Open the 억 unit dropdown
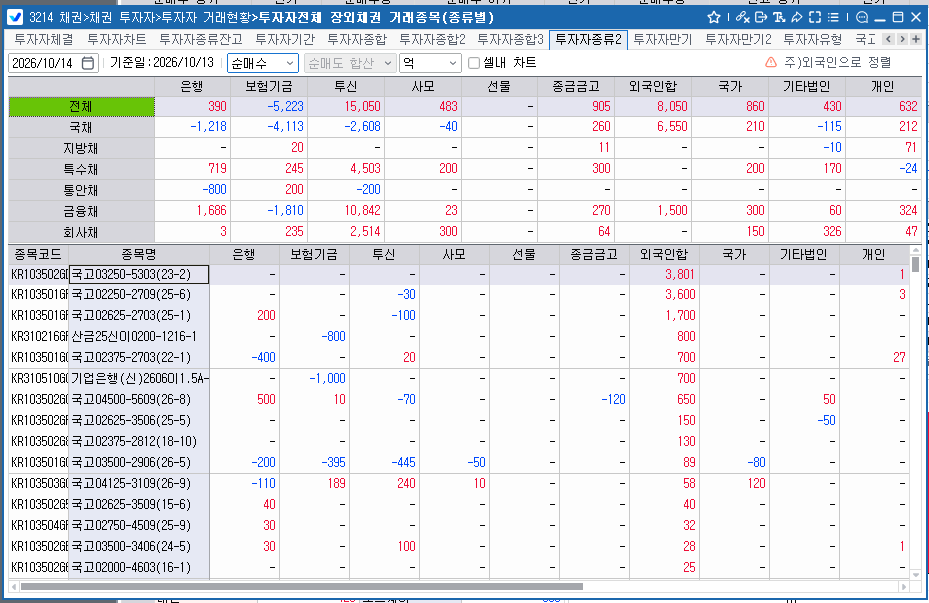This screenshot has width=929, height=603. tap(430, 63)
